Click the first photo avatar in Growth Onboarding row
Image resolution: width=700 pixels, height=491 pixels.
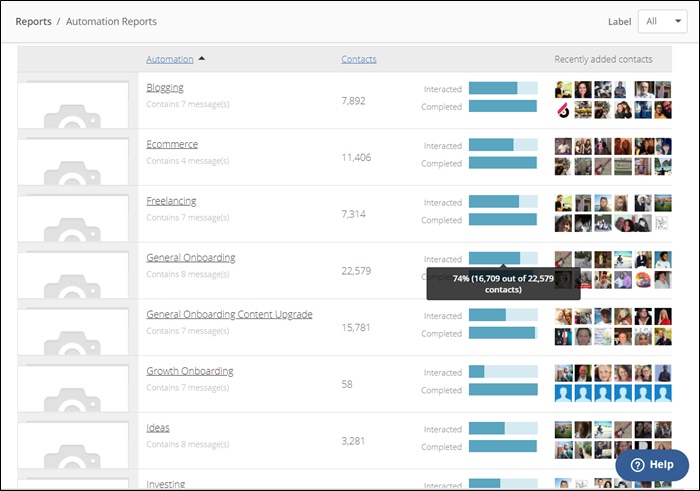563,373
